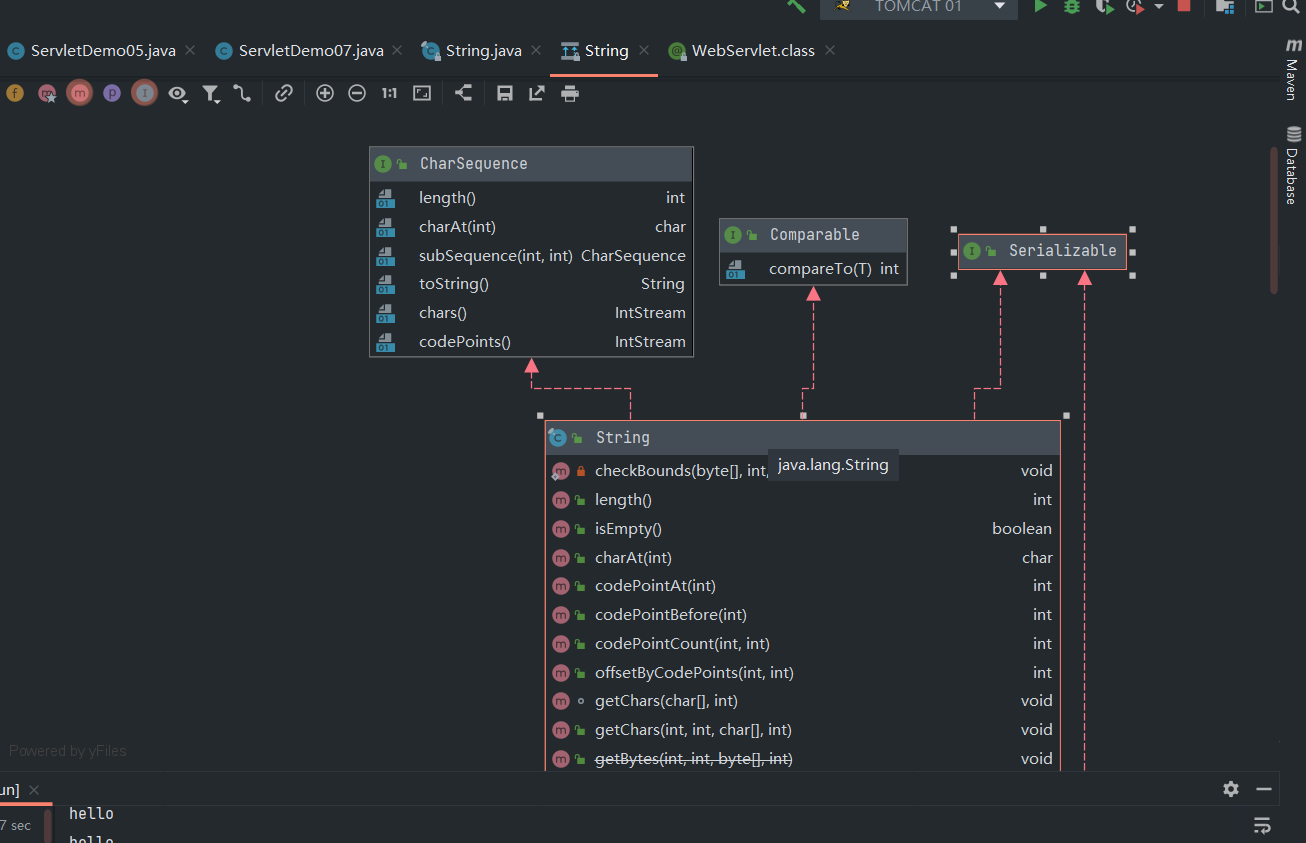Select codePointAt(int) in String node
The image size is (1306, 843).
[802, 586]
